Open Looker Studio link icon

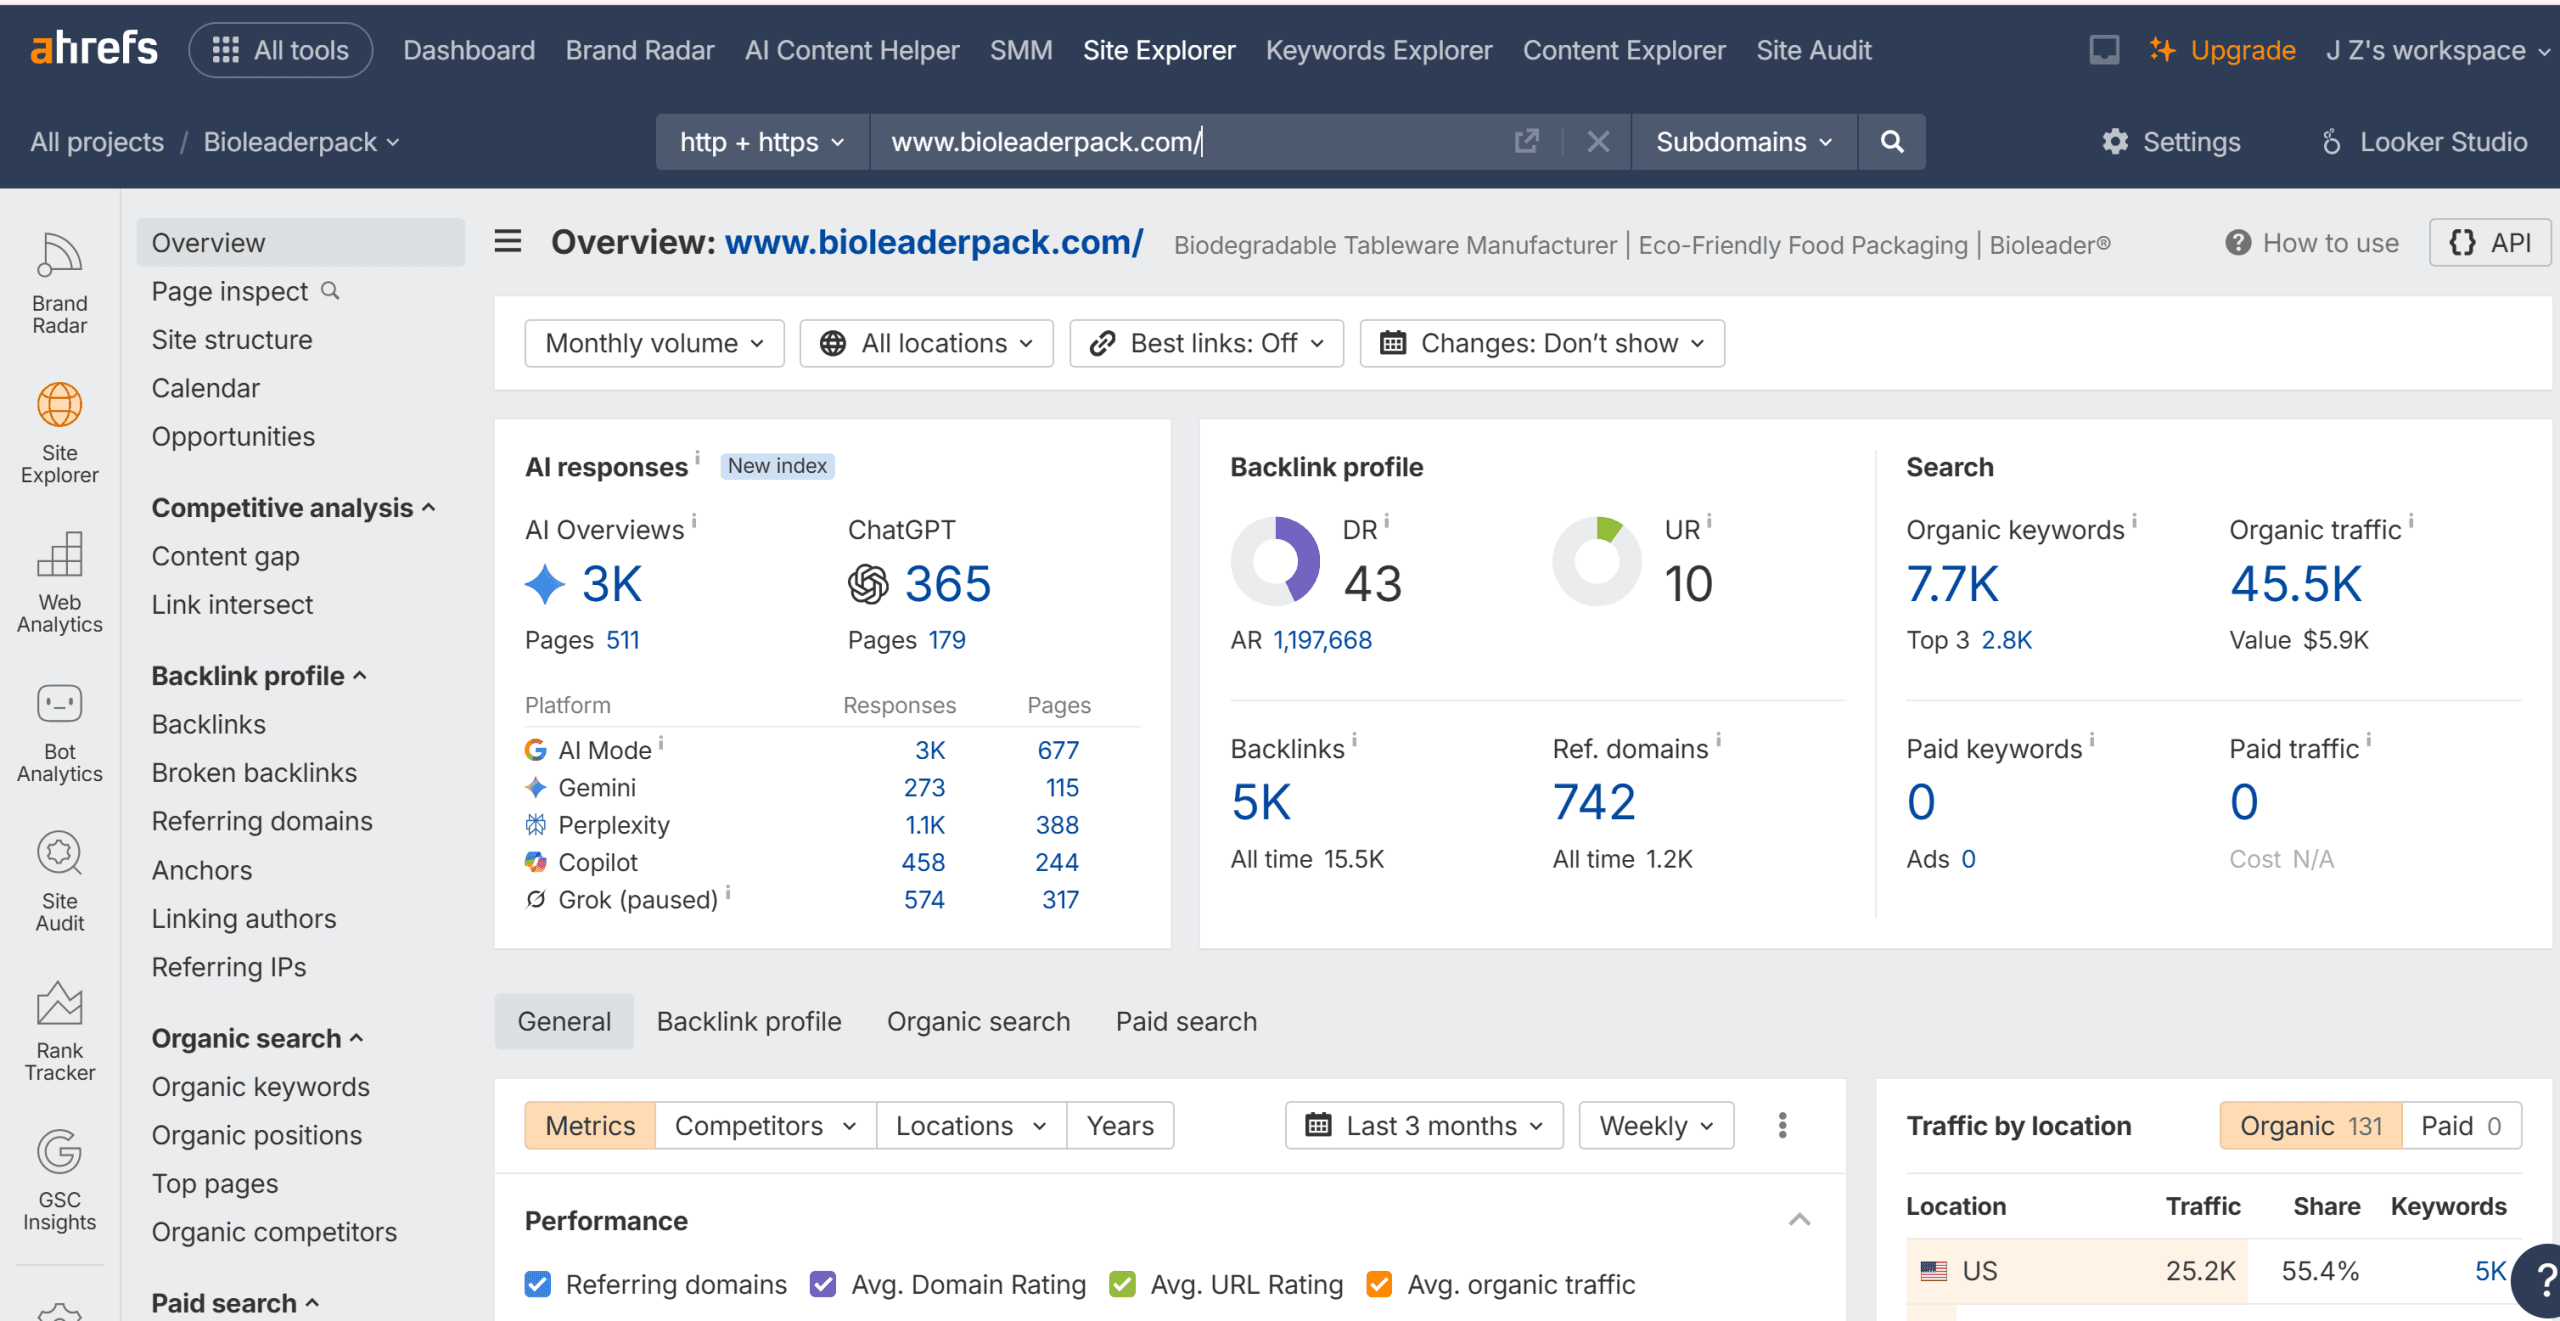[x=2331, y=141]
